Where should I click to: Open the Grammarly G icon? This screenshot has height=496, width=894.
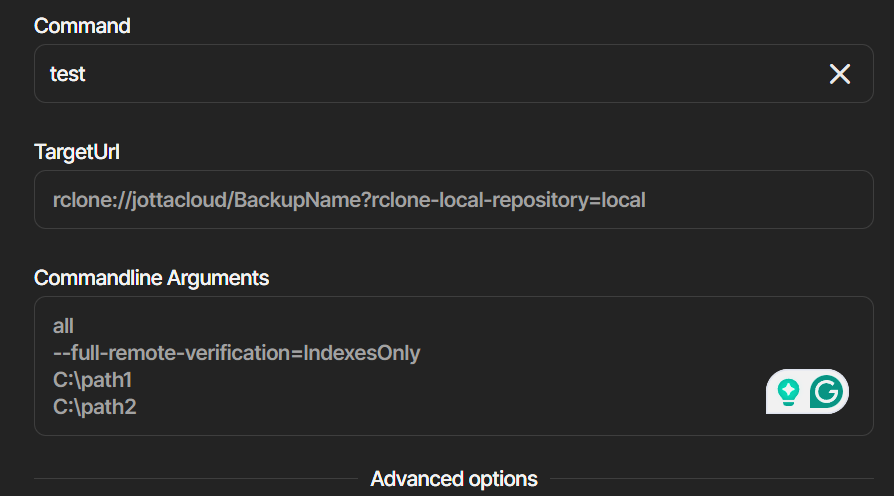coord(826,392)
